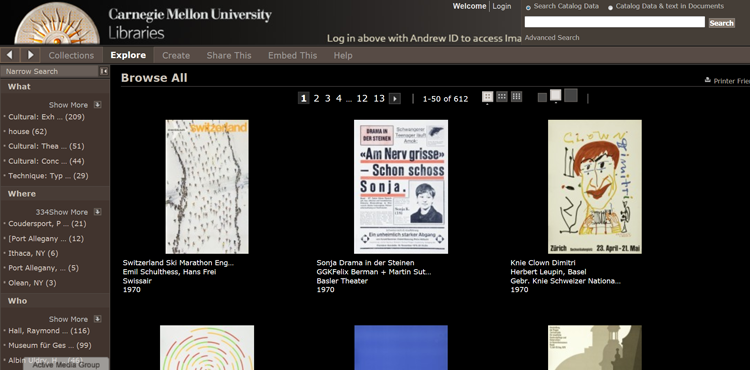Image resolution: width=750 pixels, height=370 pixels.
Task: Open the Explore tab
Action: click(128, 55)
